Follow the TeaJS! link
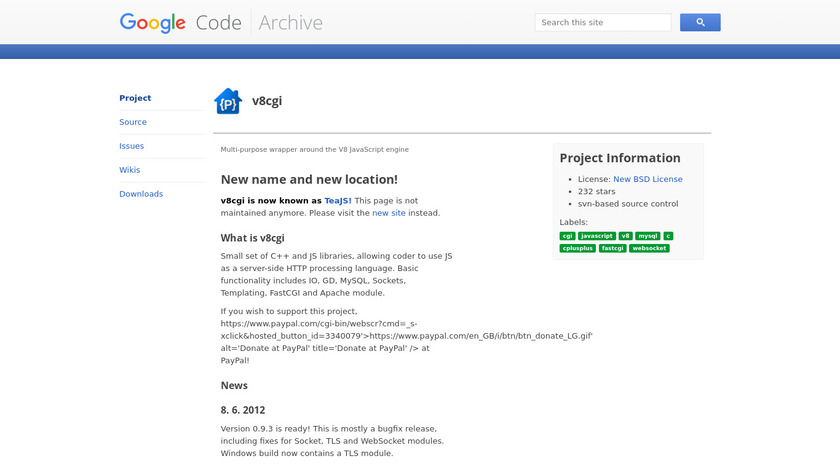This screenshot has height=472, width=840. point(338,201)
